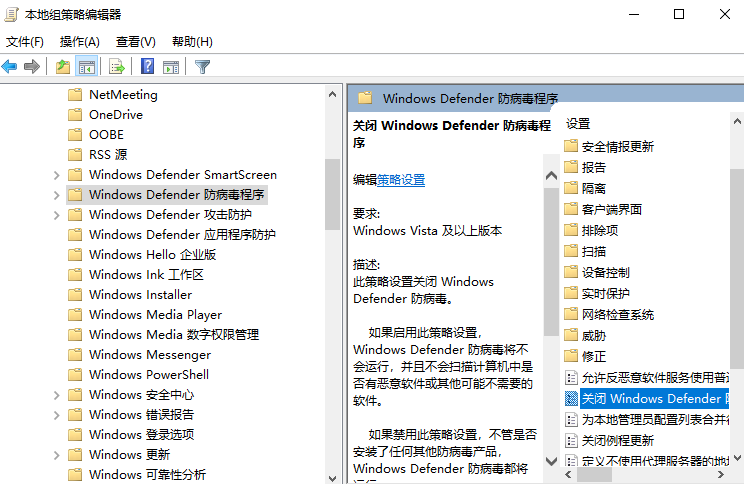Go up one level with folder icon
Screen dimensions: 744x484
63,67
